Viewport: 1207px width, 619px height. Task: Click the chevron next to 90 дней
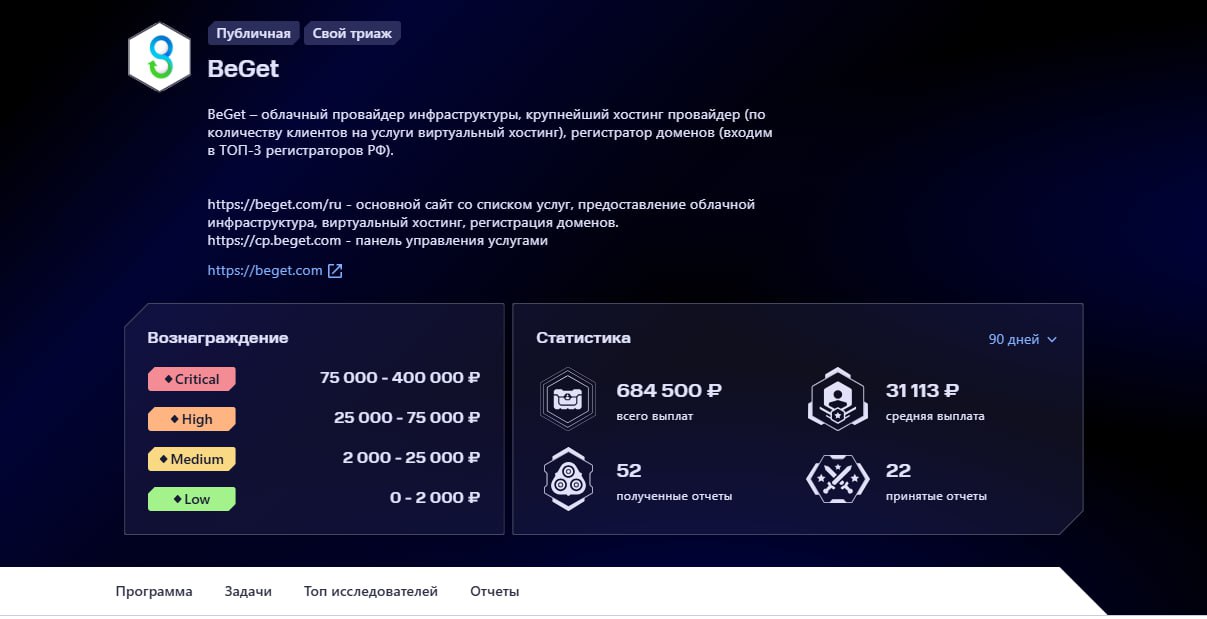point(1051,340)
